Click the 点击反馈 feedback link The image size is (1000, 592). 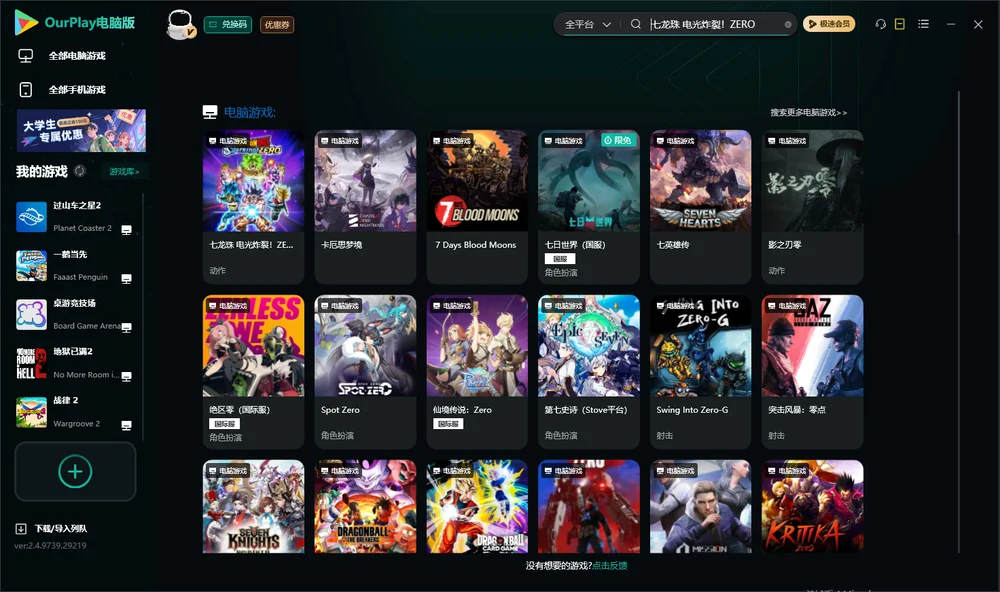click(610, 566)
